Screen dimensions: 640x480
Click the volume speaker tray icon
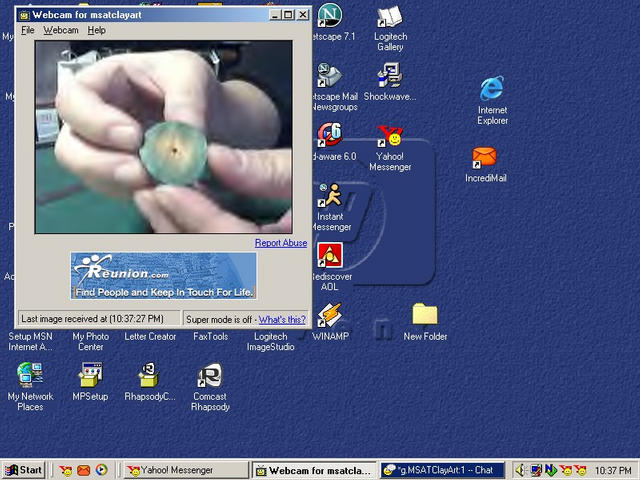pyautogui.click(x=520, y=470)
